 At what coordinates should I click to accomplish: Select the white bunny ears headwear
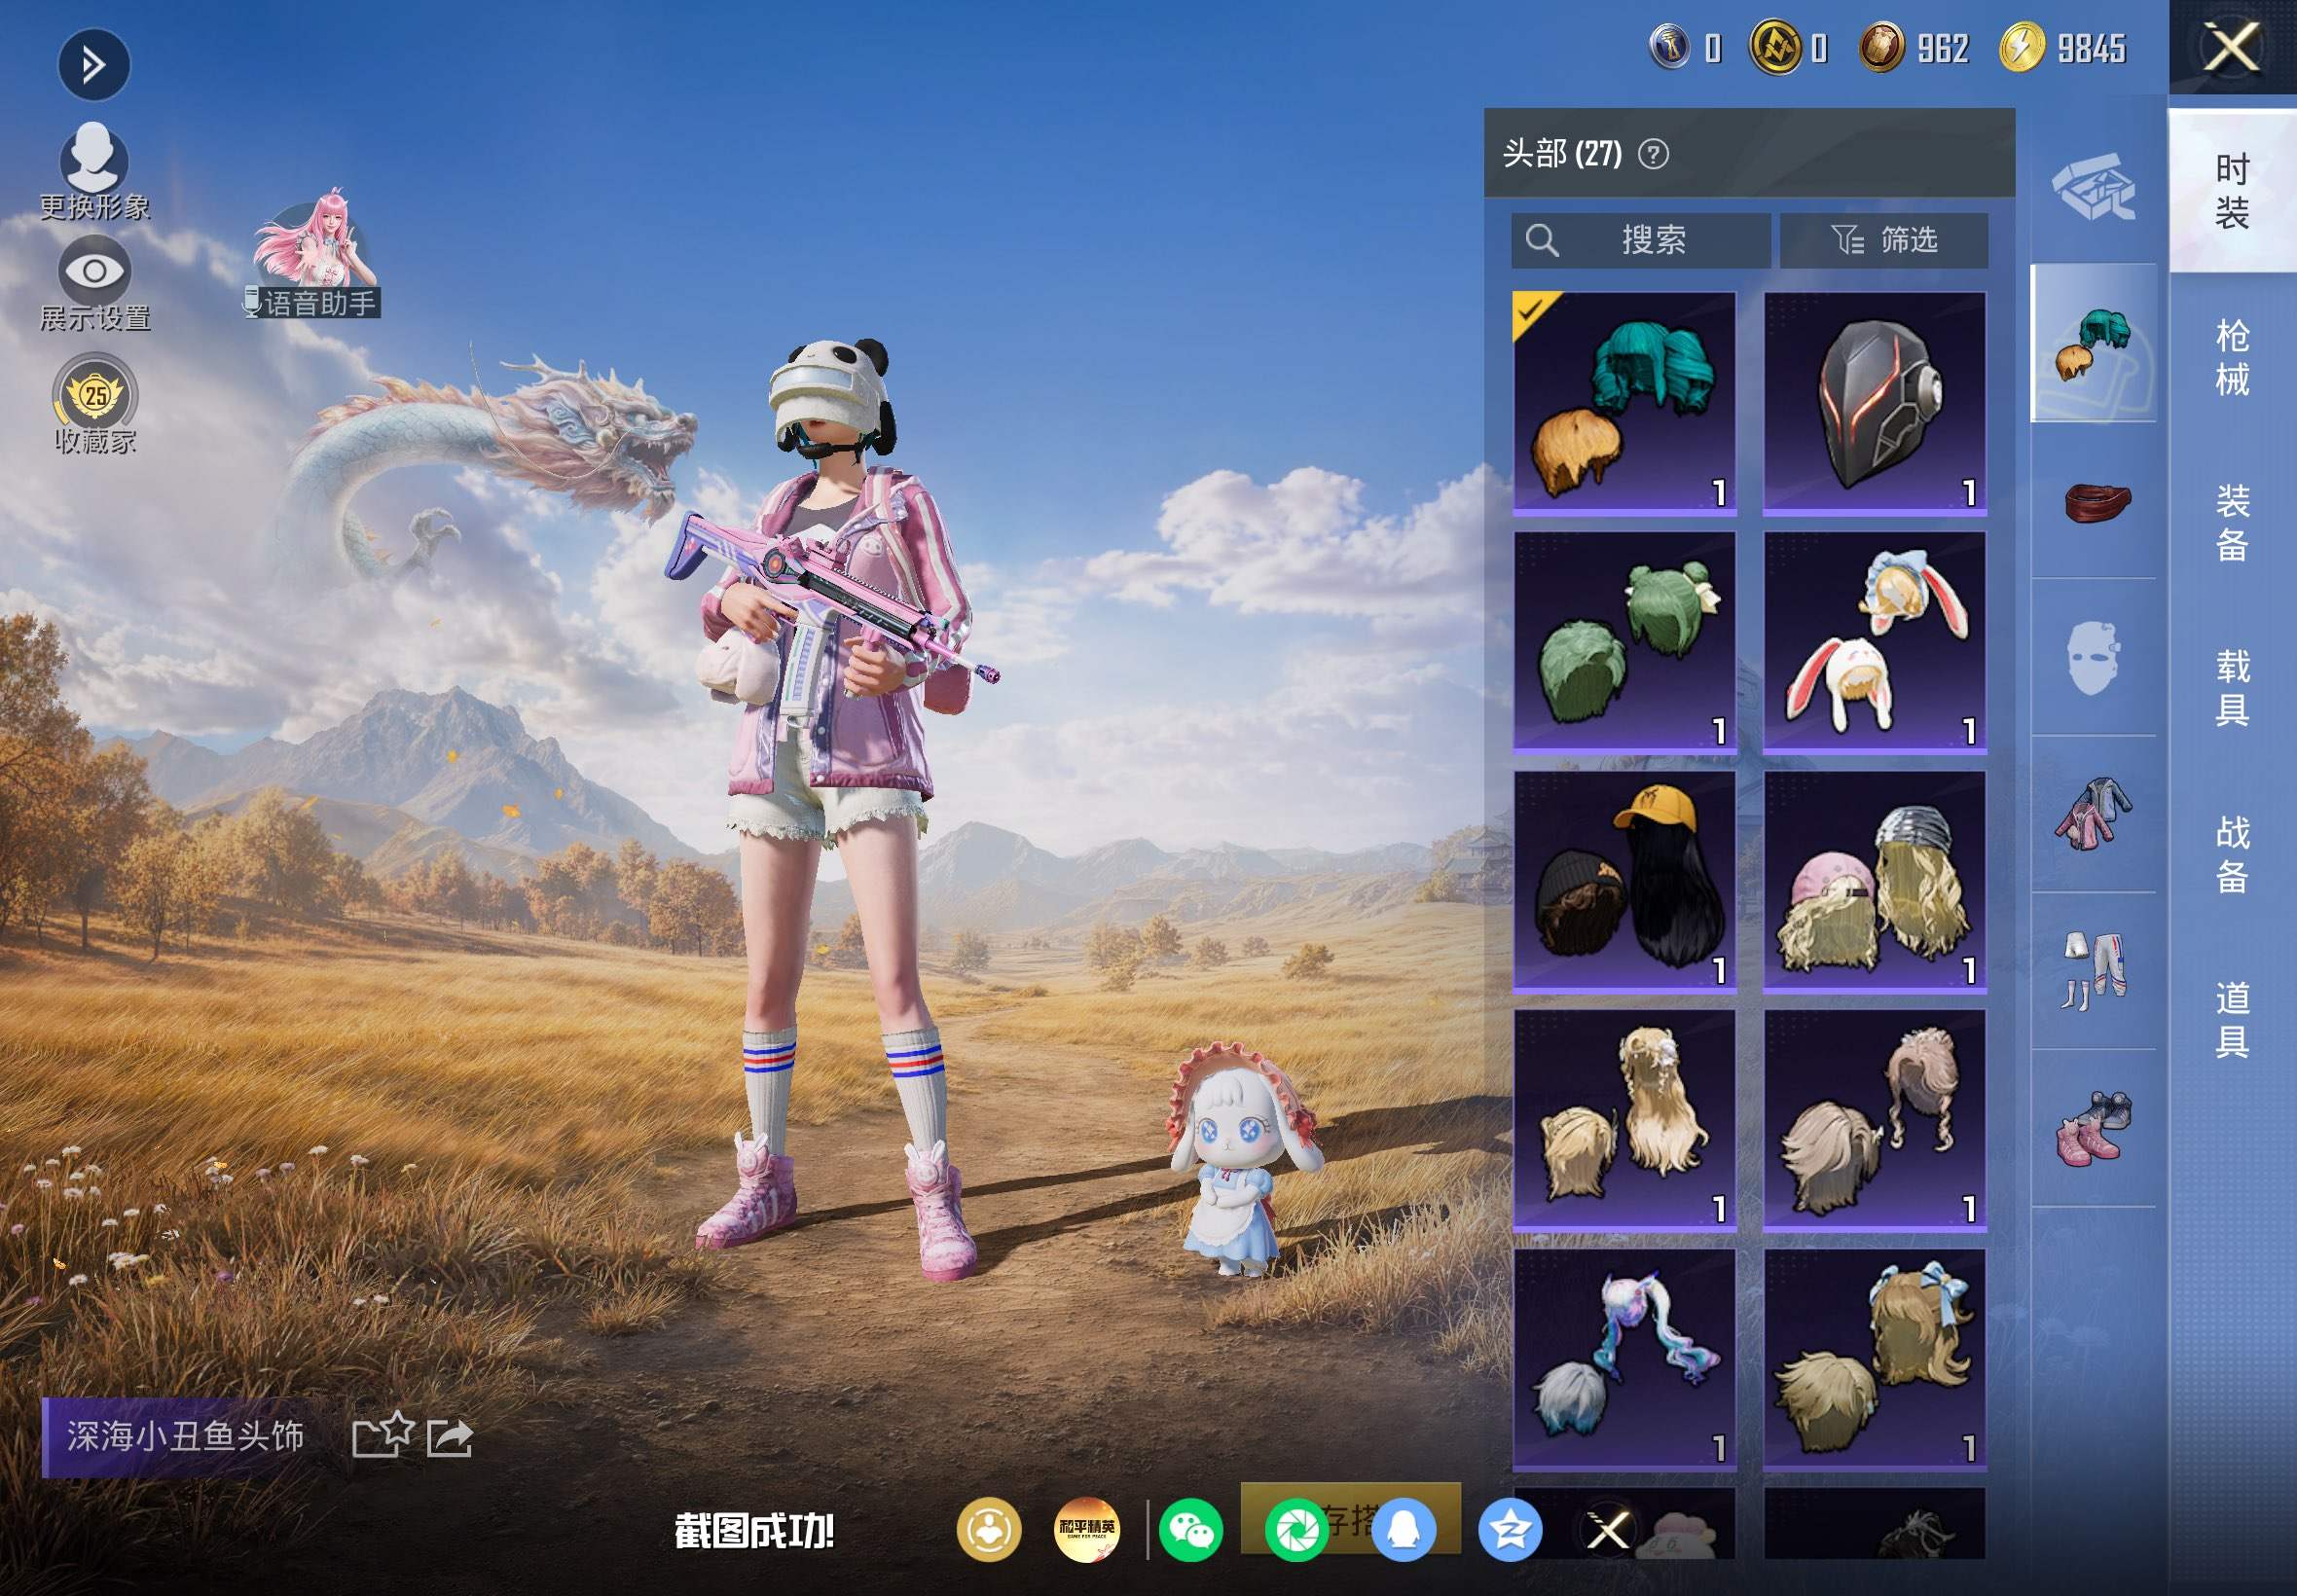point(1874,641)
